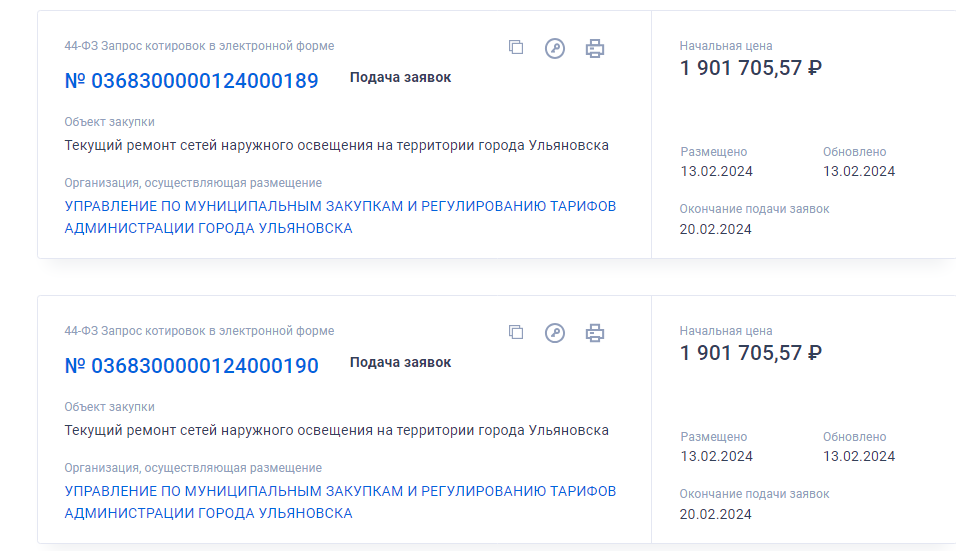Click submission deadline 20.02.2024 in first card
Screen dimensions: 956x551
715,229
